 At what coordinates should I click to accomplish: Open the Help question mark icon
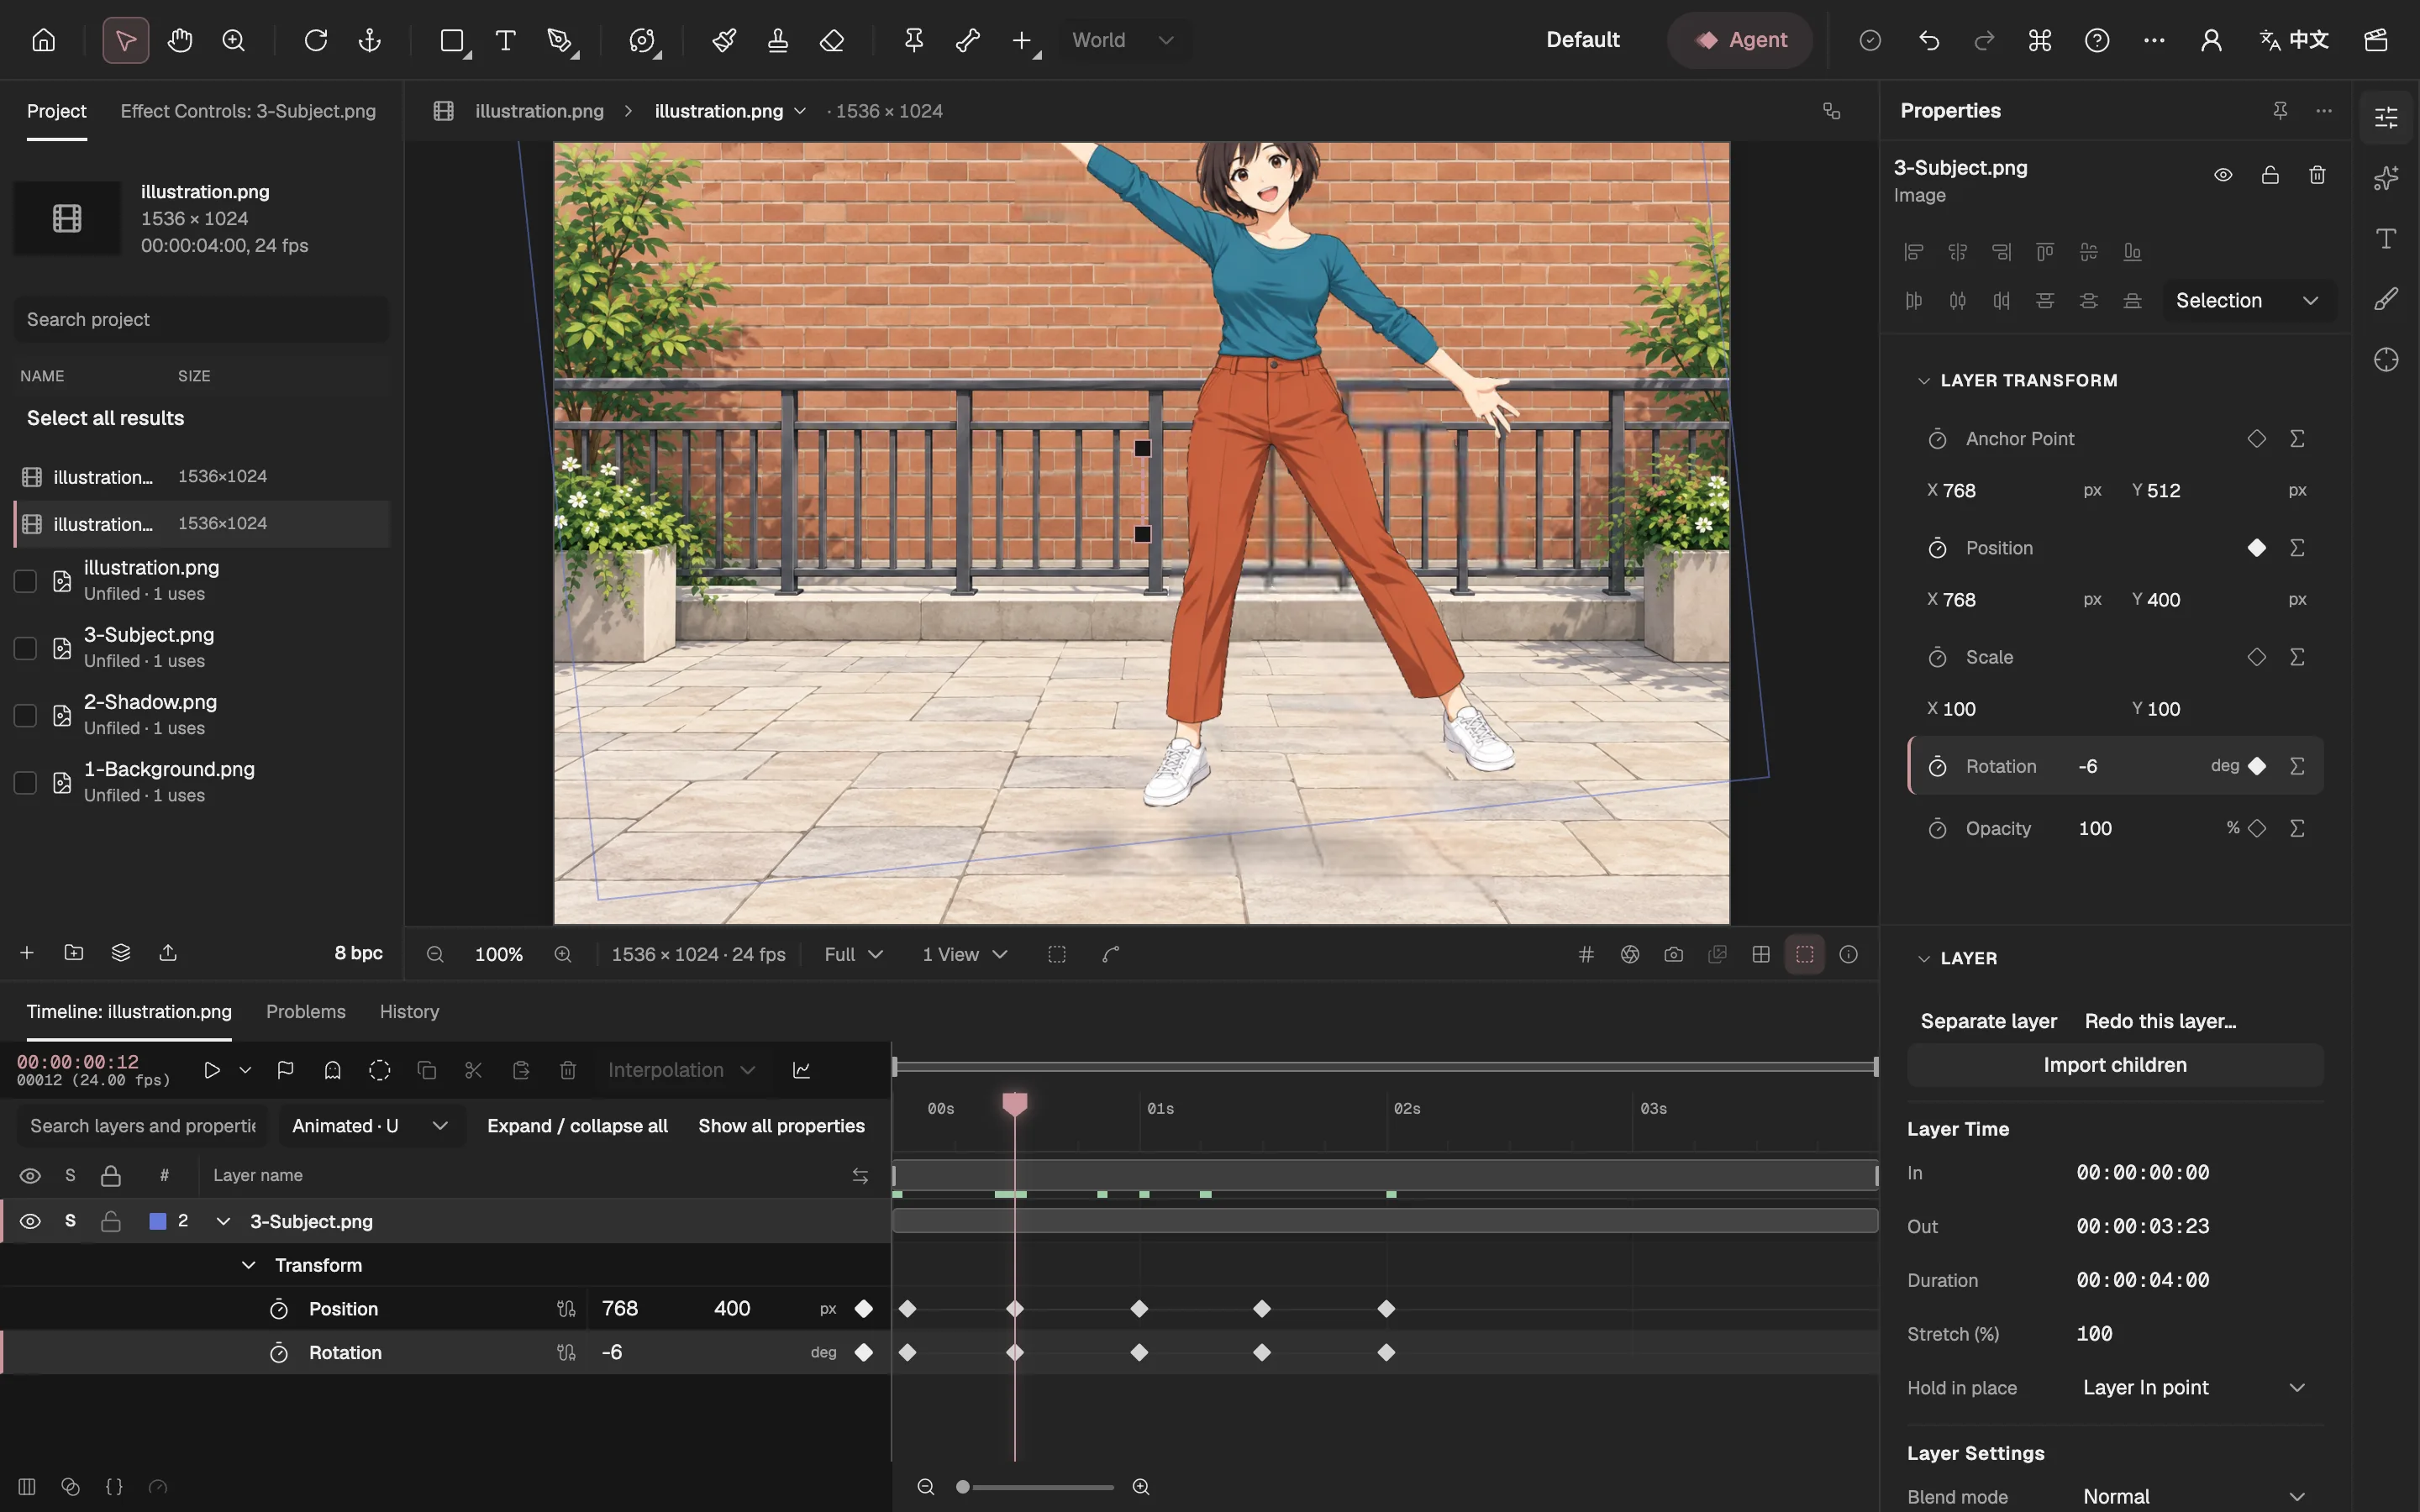pos(2097,40)
